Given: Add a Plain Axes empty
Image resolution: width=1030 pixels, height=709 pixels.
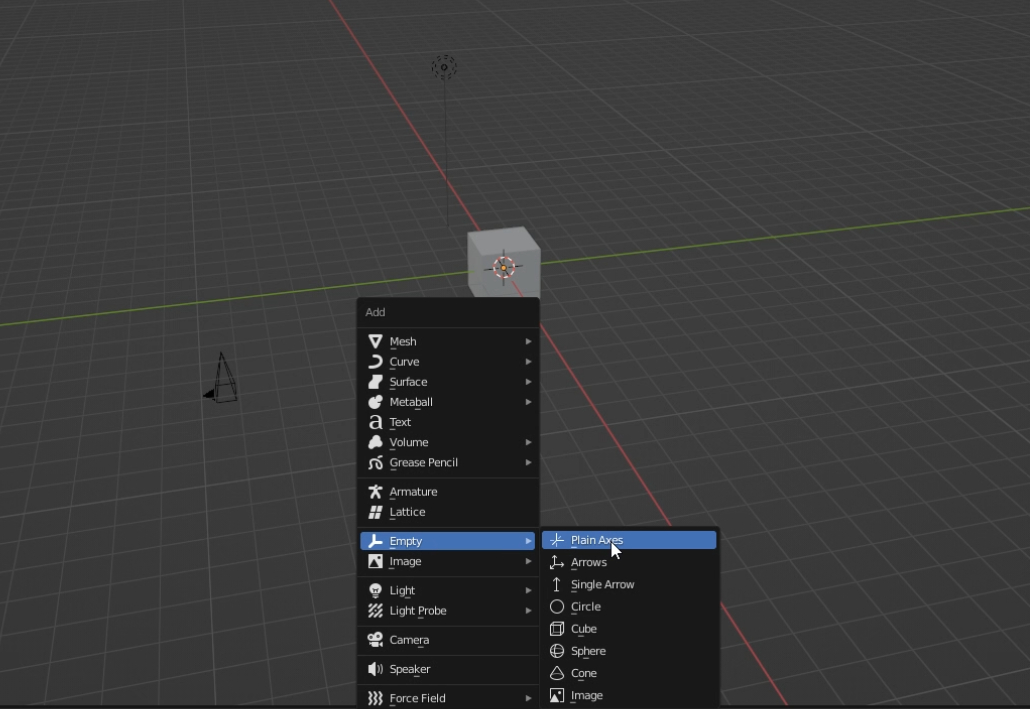Looking at the screenshot, I should point(629,540).
